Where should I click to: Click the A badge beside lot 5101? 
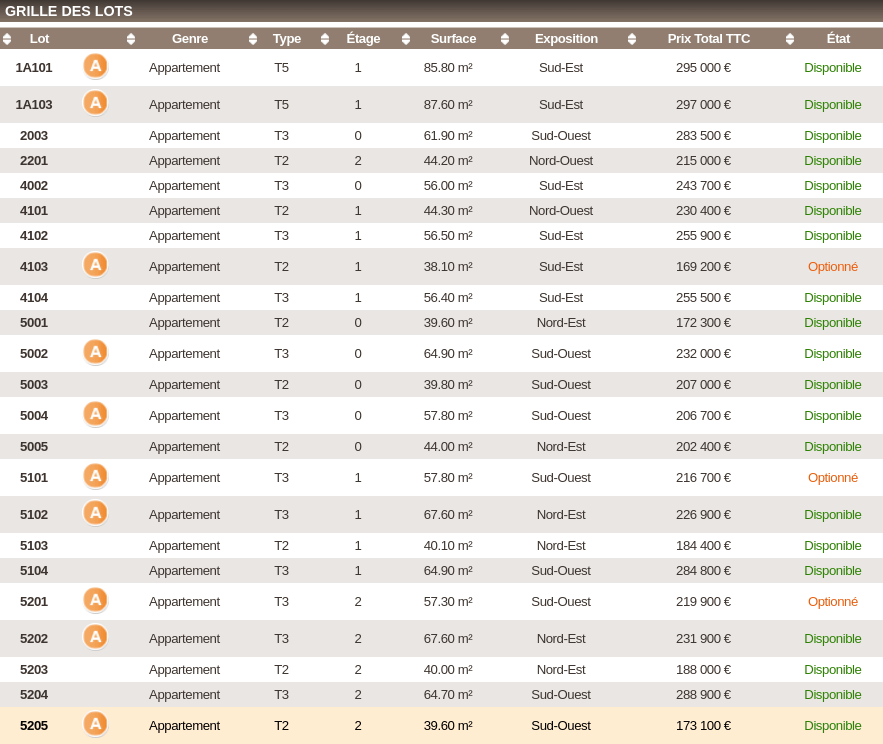click(x=95, y=476)
